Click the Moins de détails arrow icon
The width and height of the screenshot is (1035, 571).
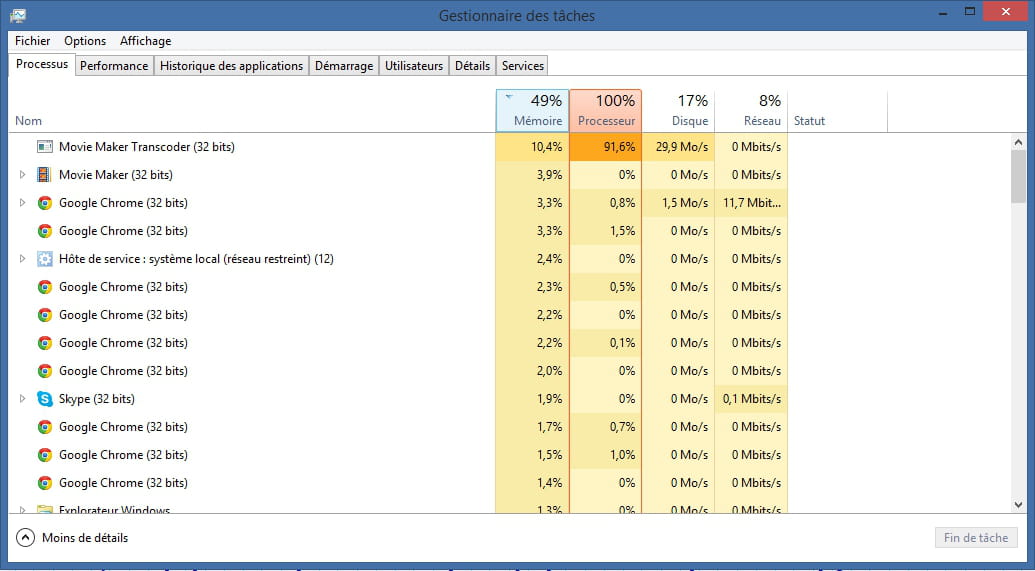(25, 538)
